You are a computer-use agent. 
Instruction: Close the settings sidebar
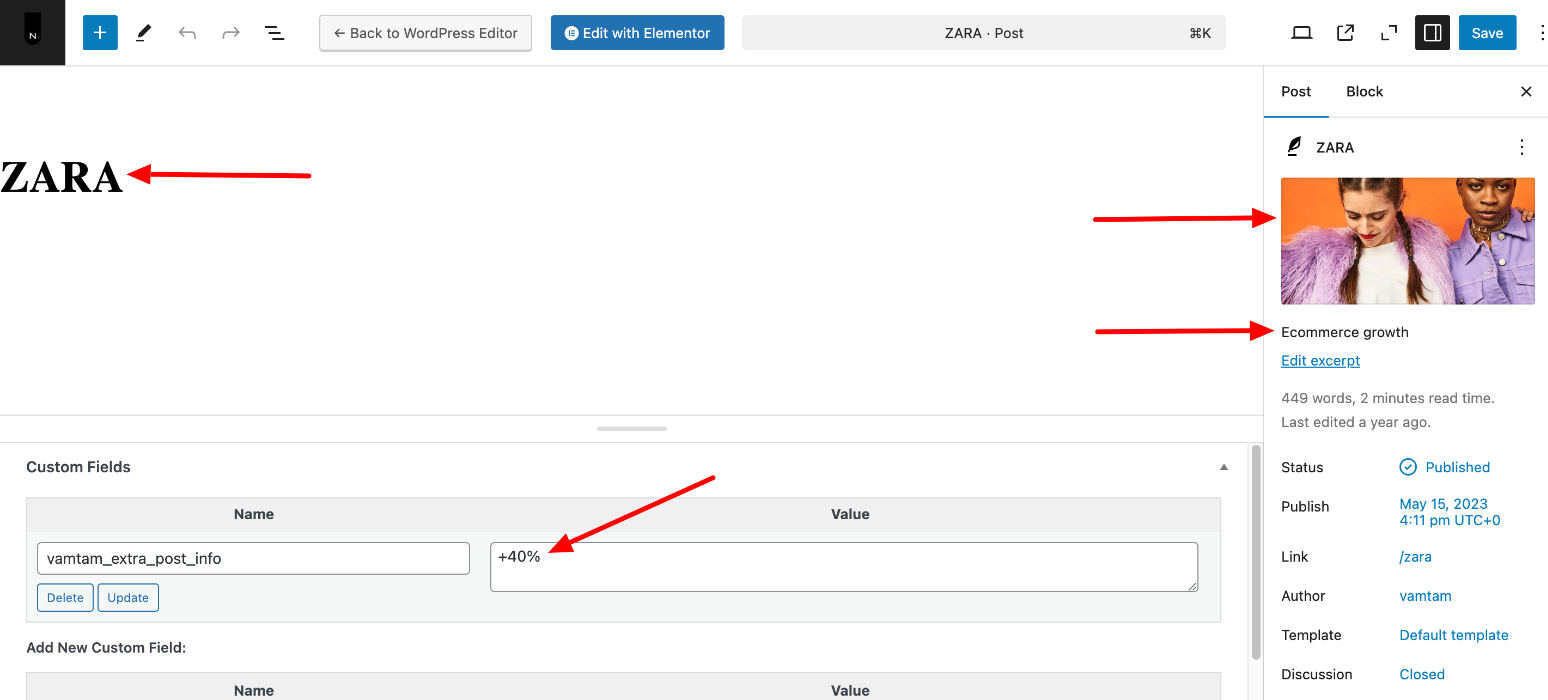(x=1526, y=92)
